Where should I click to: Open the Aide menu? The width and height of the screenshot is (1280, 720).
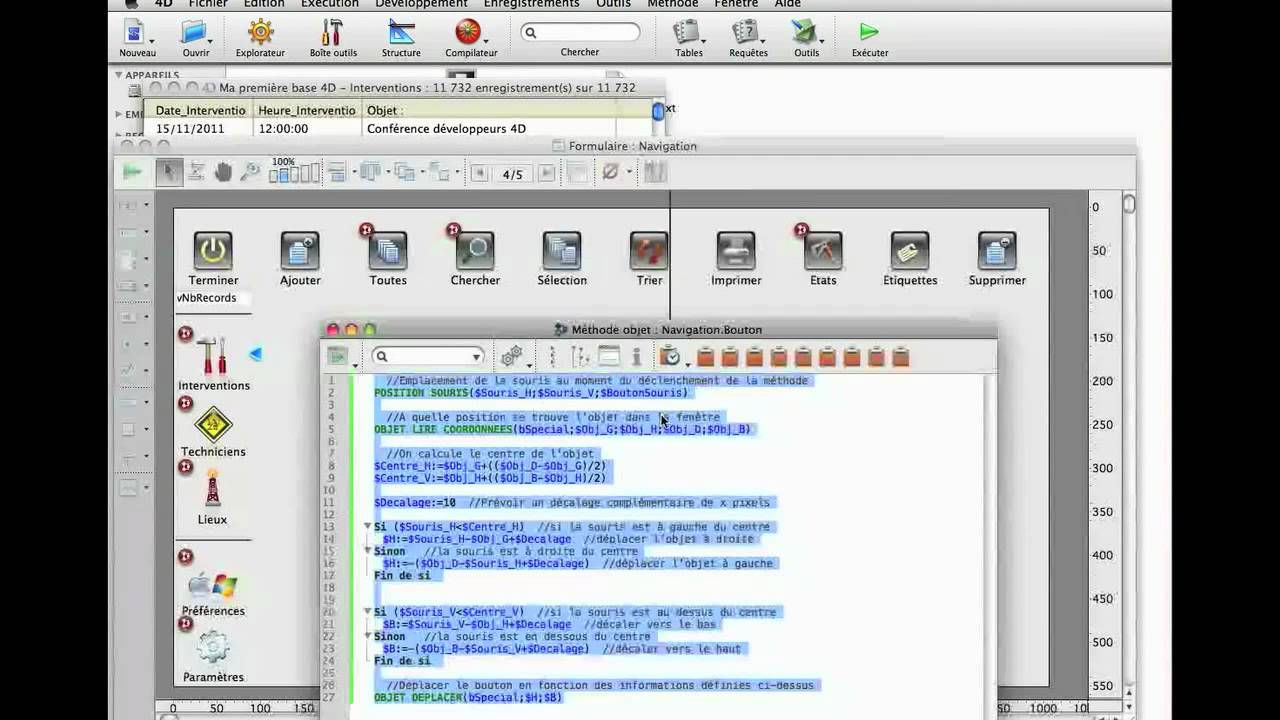(x=788, y=4)
